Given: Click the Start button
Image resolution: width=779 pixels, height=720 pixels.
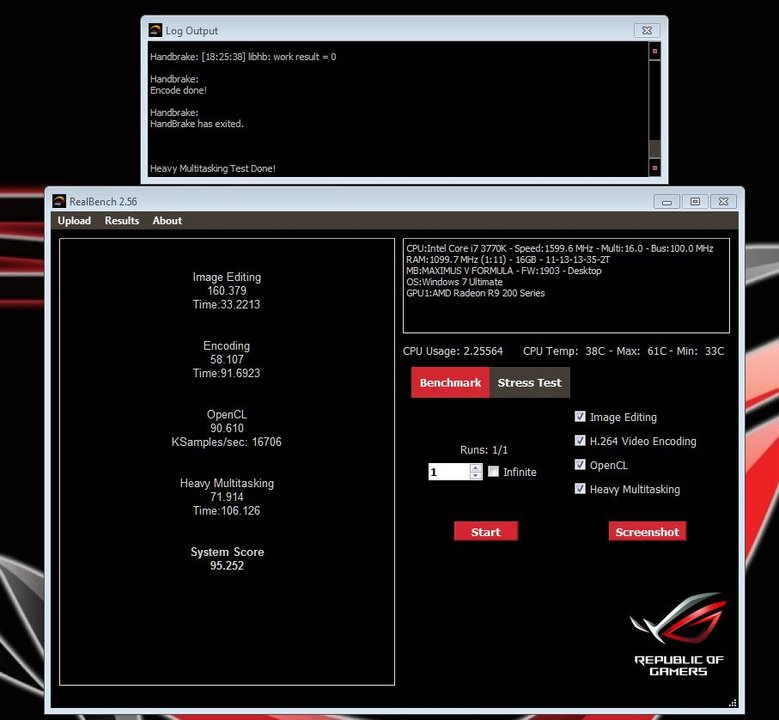Looking at the screenshot, I should [486, 532].
